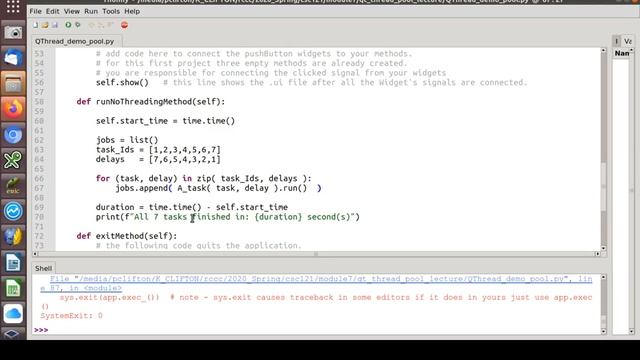Open the Tools menu
The height and width of the screenshot is (360, 640).
(x=111, y=11)
